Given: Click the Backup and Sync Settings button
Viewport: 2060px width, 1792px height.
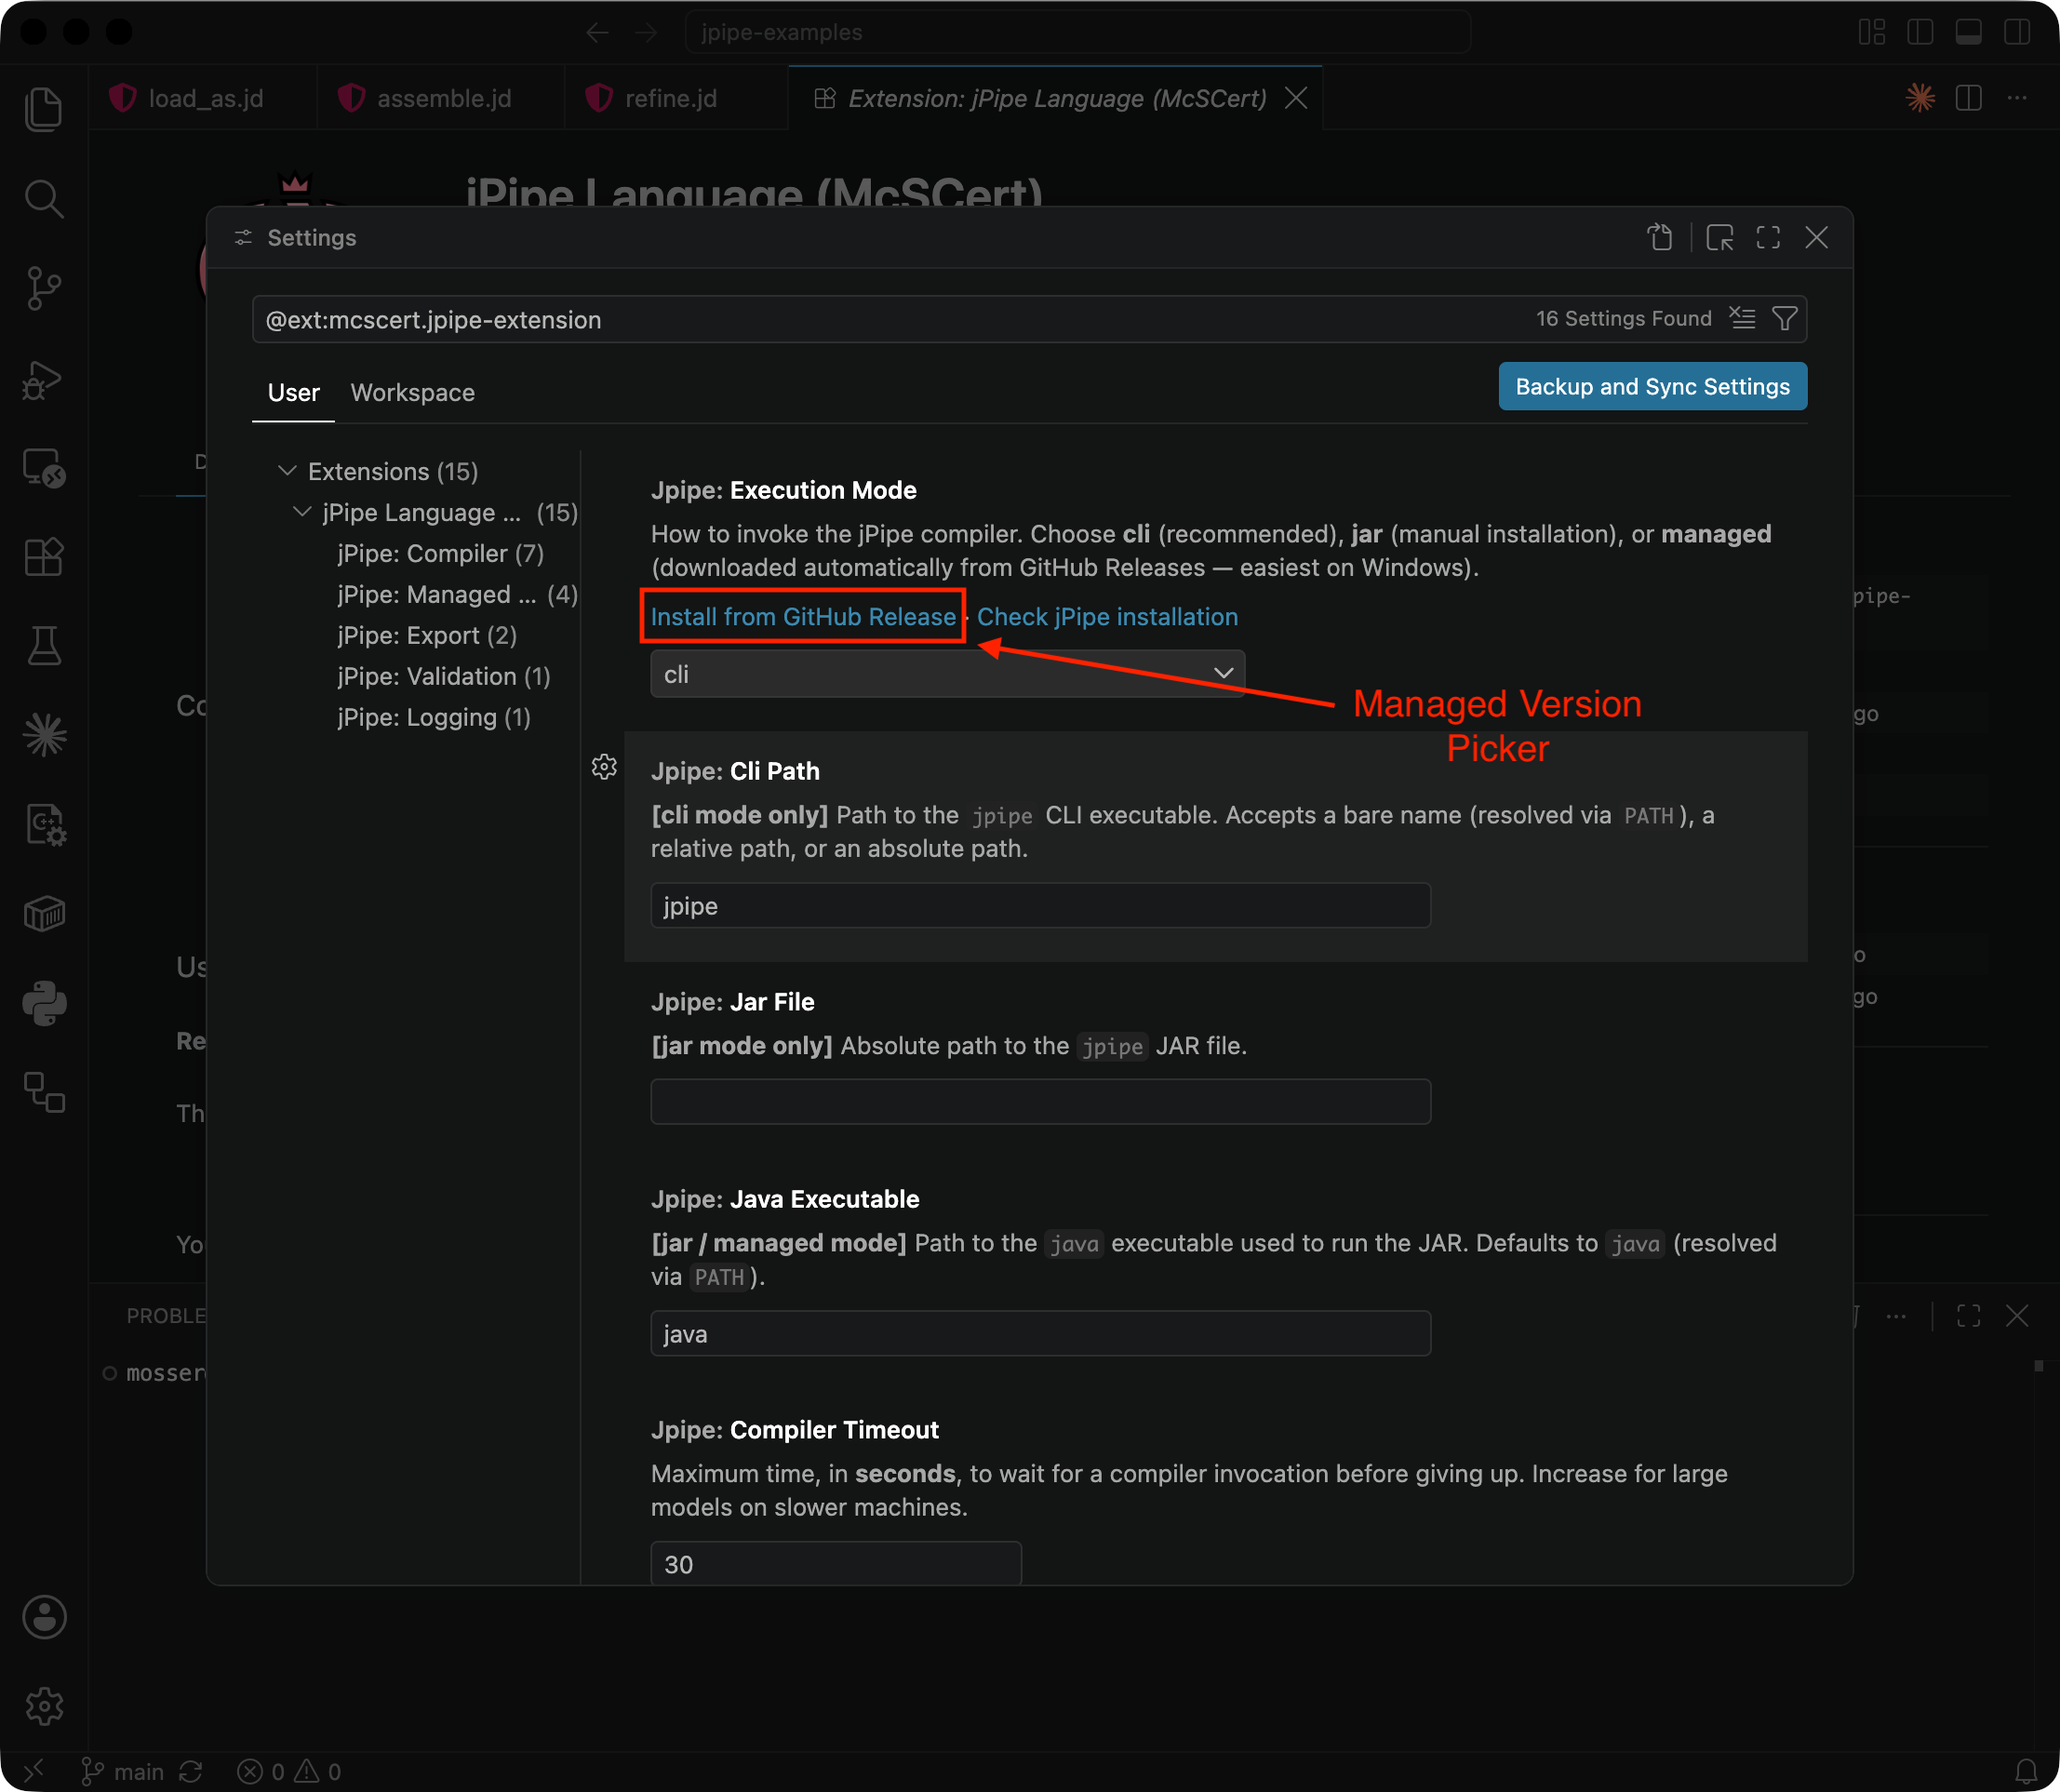Looking at the screenshot, I should point(1652,386).
